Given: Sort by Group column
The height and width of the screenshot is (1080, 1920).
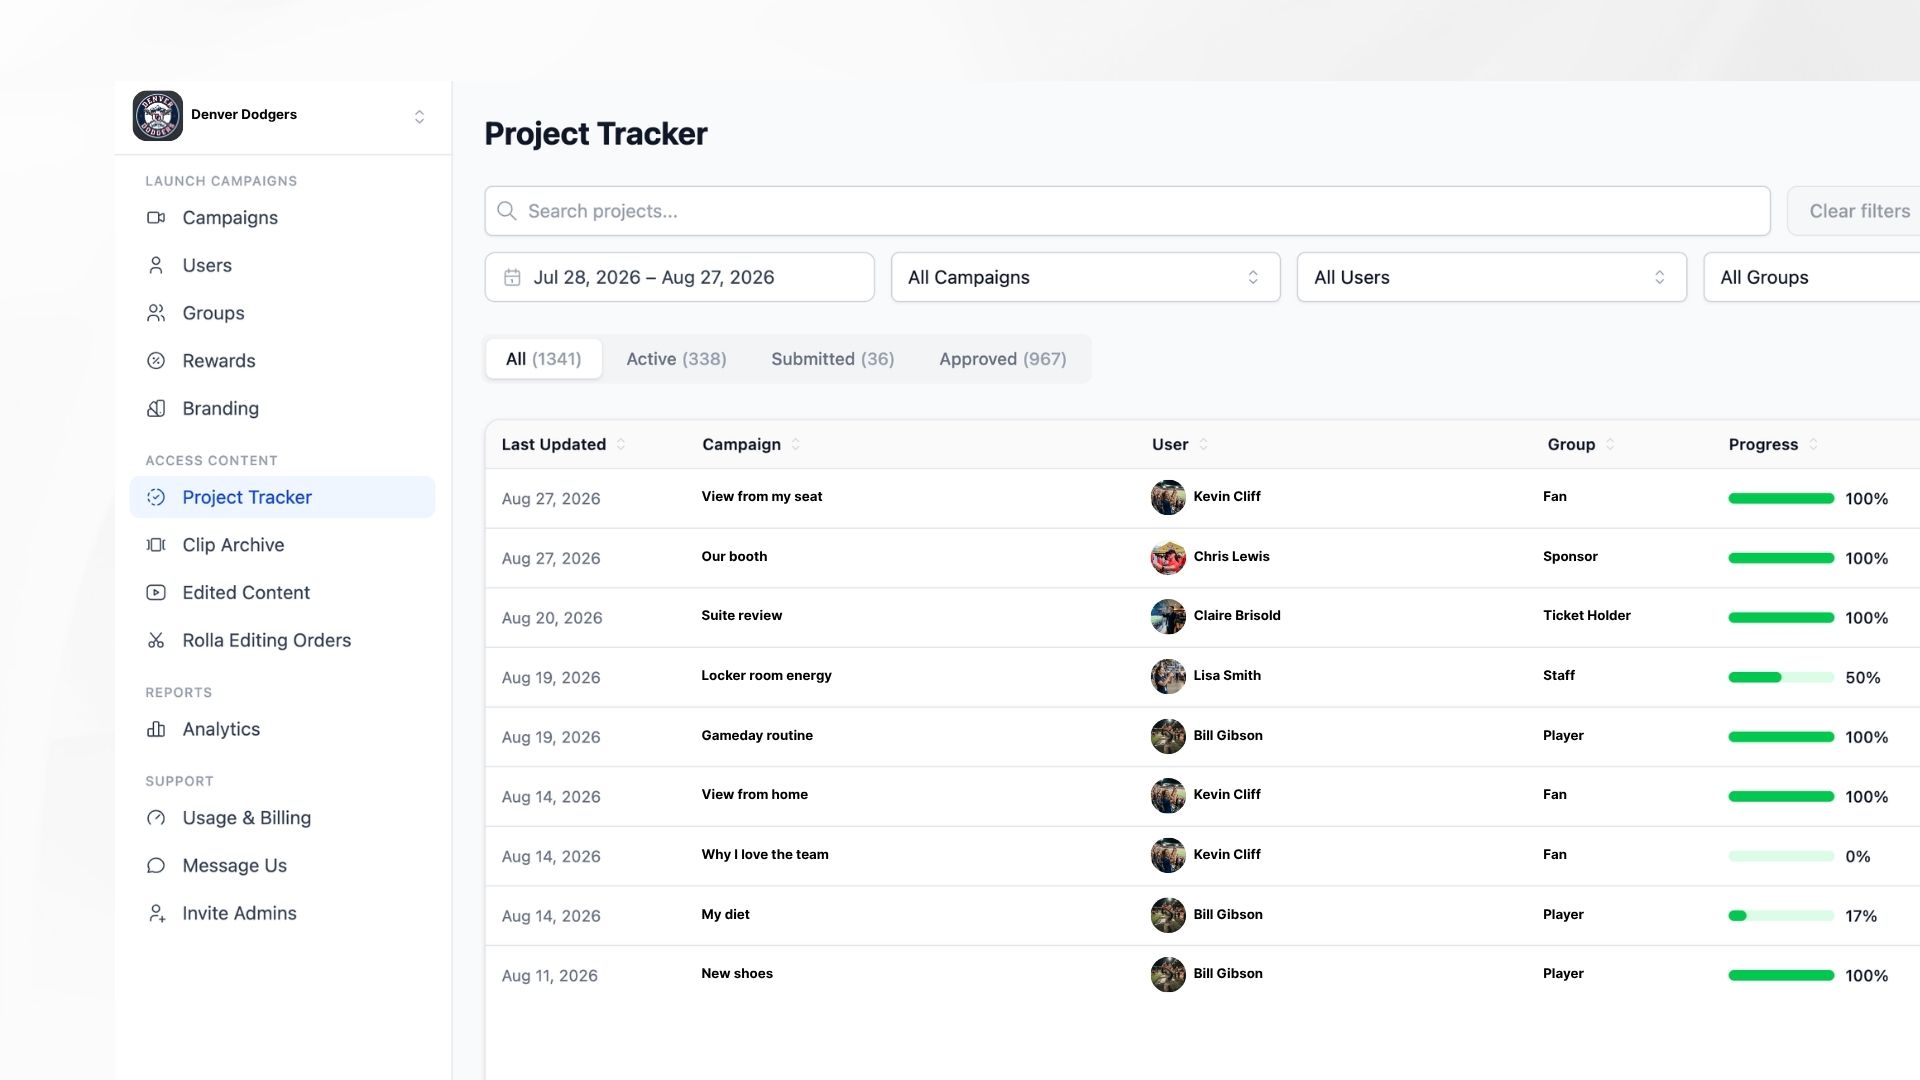Looking at the screenshot, I should [x=1581, y=444].
